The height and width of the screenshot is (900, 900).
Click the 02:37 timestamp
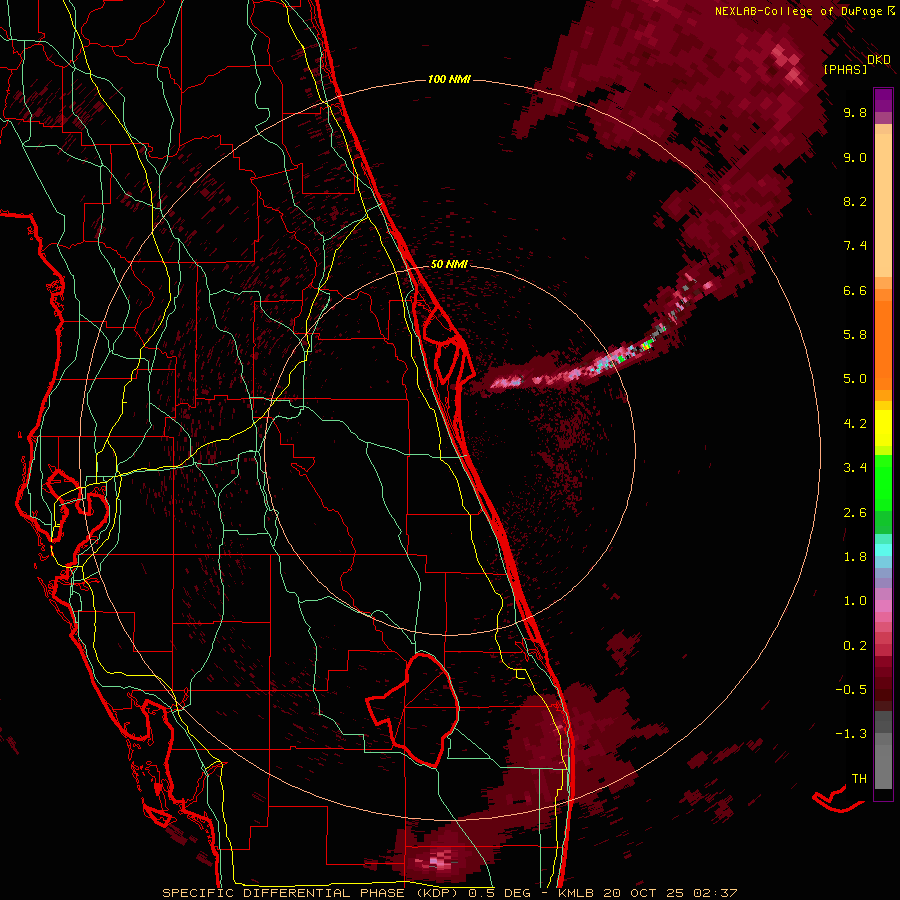click(714, 893)
